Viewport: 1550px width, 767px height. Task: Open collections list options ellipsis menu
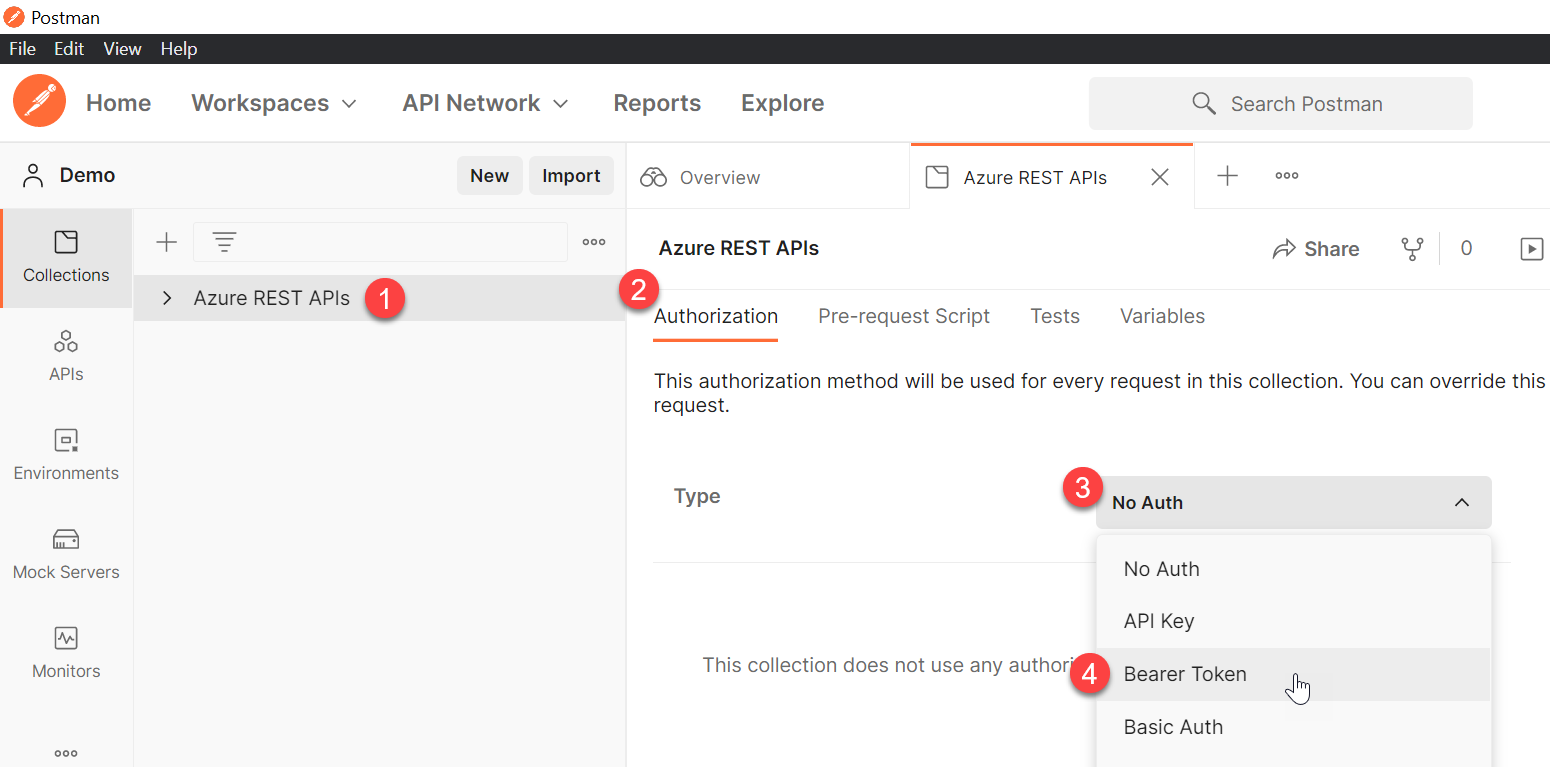(x=594, y=242)
